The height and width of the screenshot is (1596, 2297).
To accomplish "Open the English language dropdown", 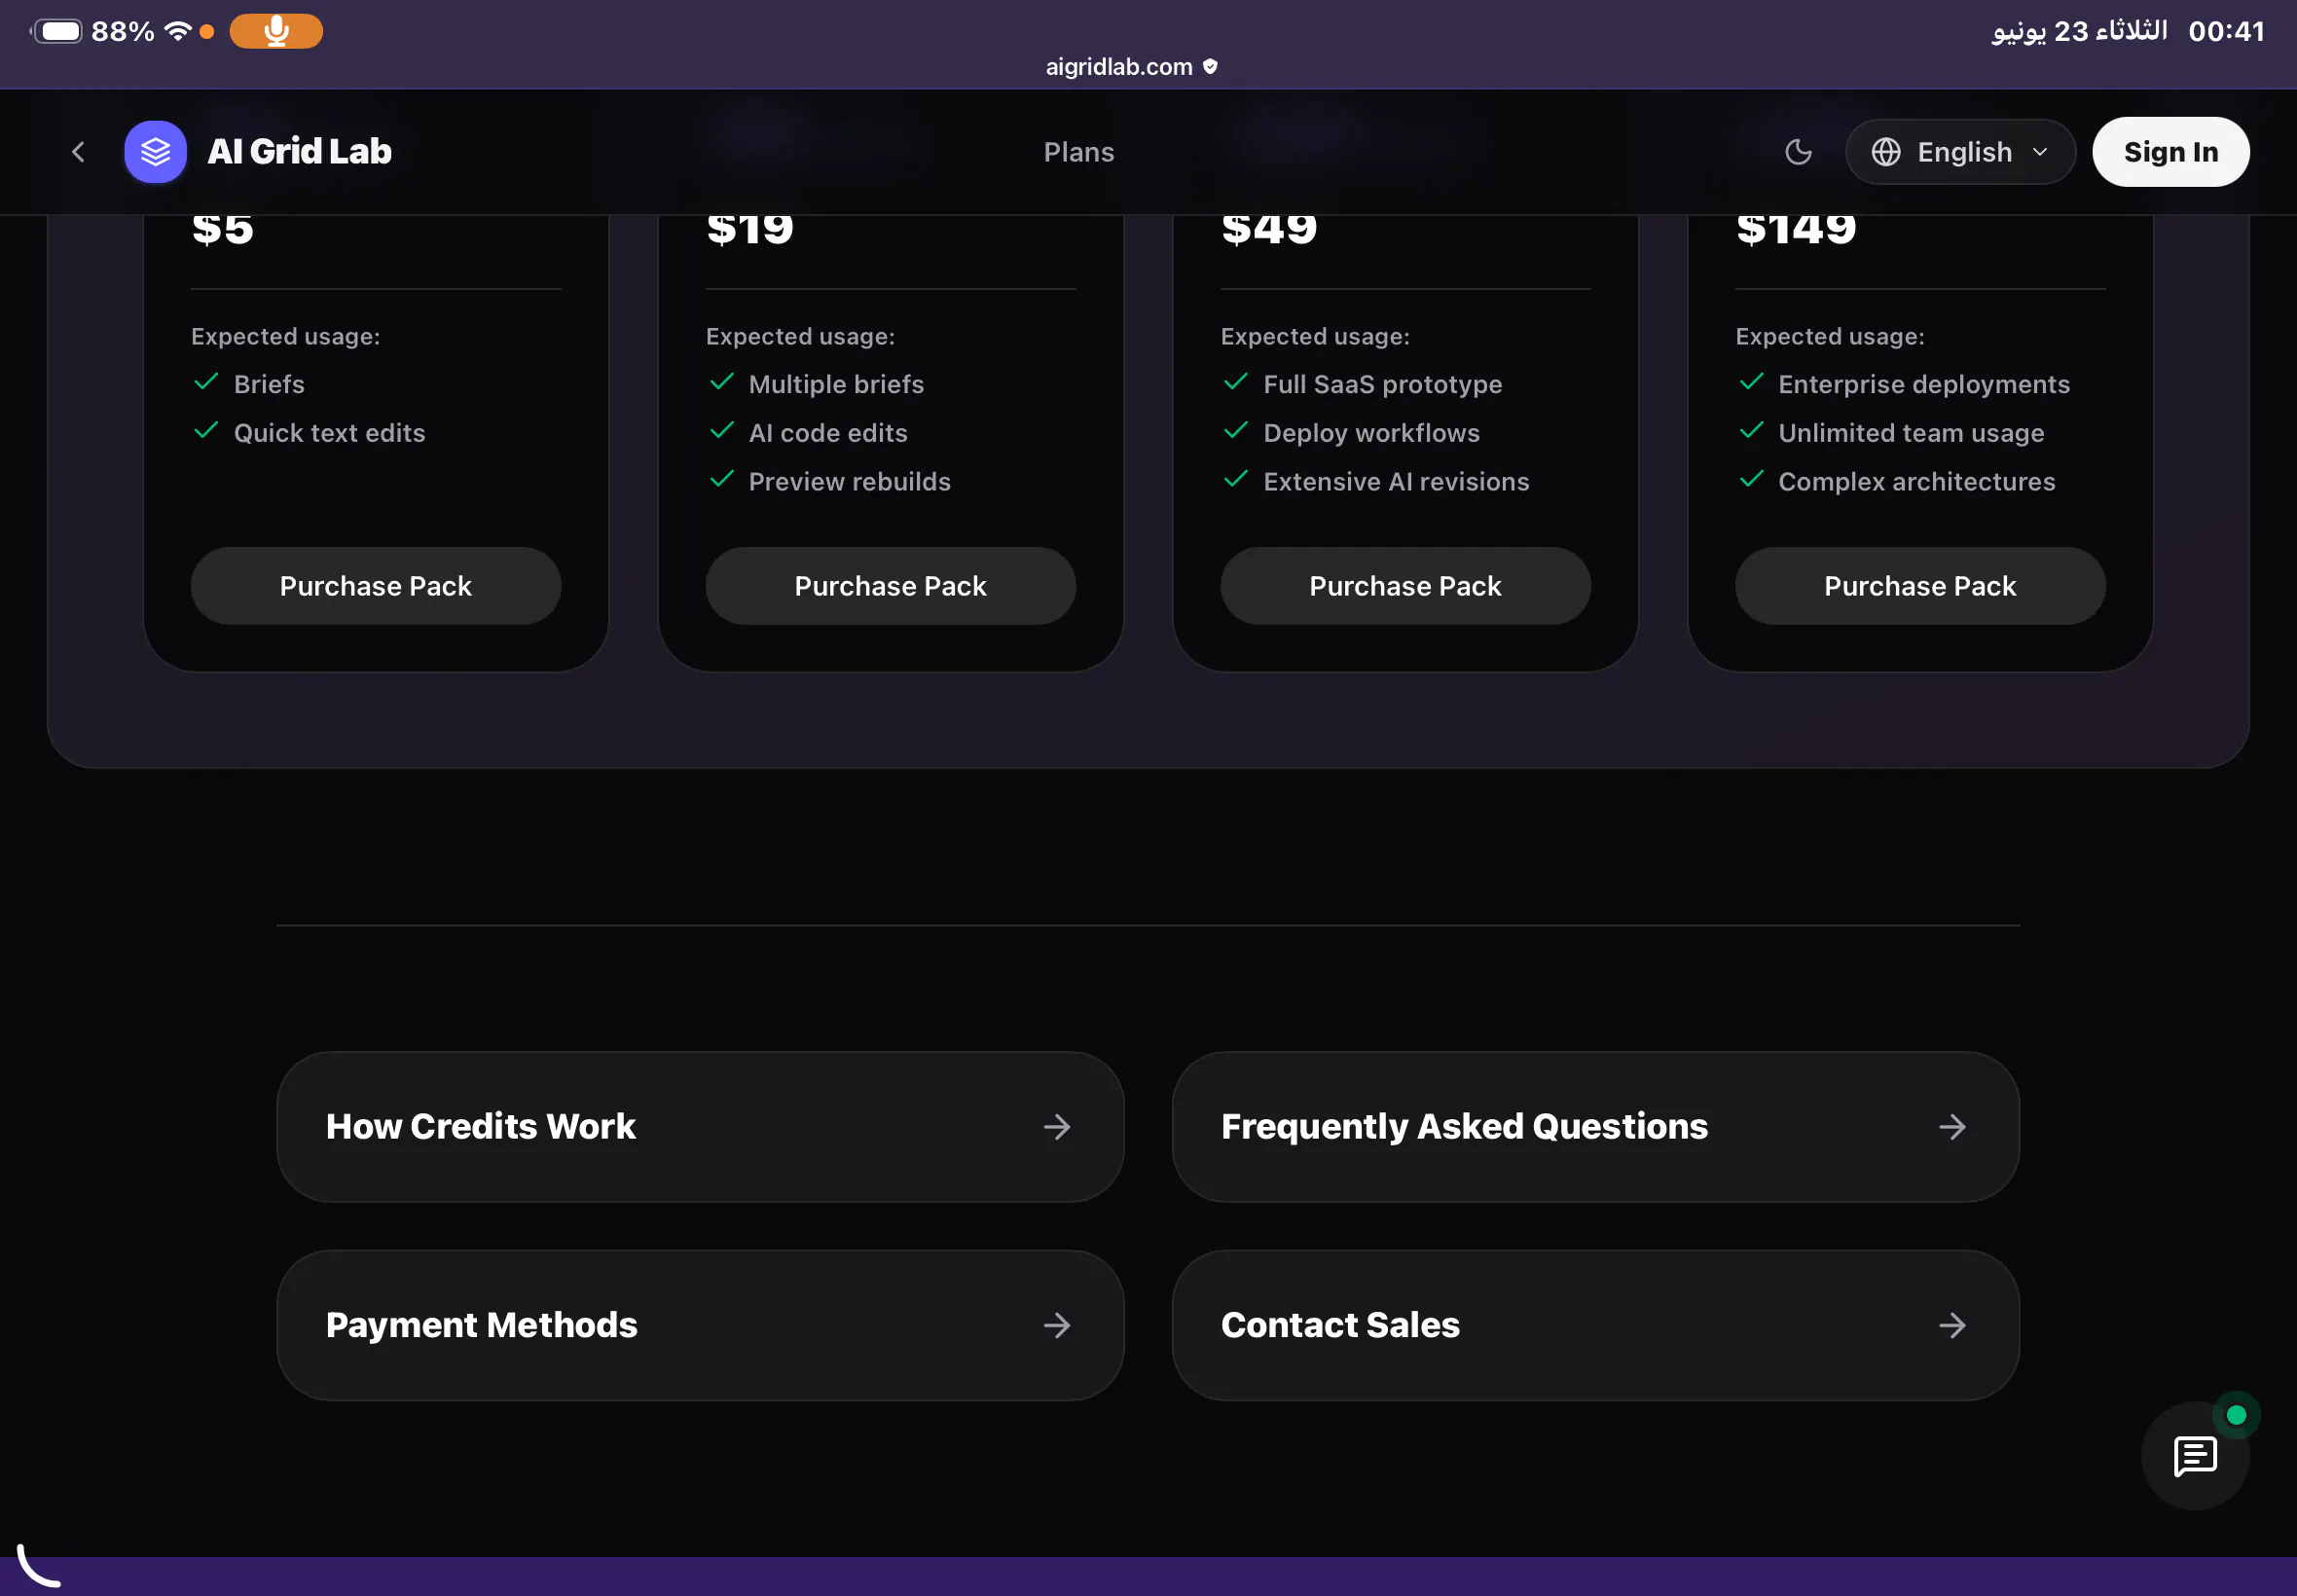I will [1960, 152].
